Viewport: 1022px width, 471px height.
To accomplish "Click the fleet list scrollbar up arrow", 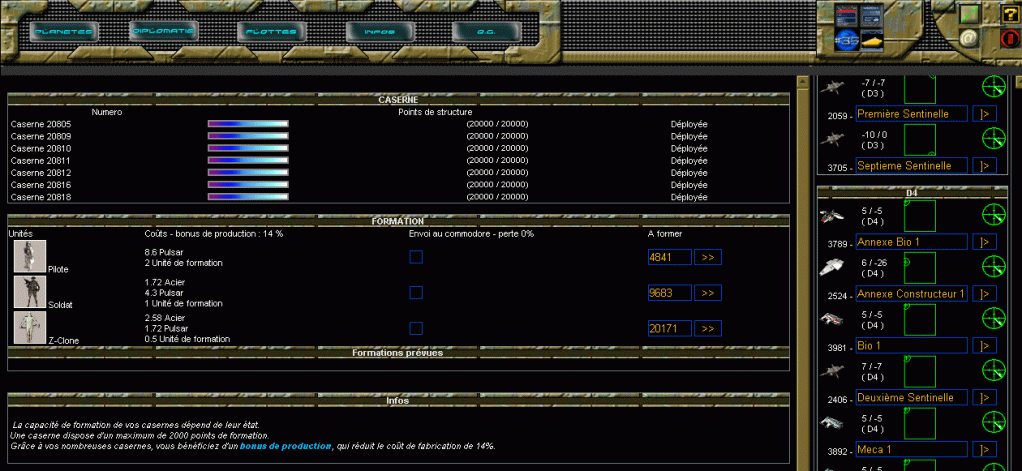I will click(1018, 80).
